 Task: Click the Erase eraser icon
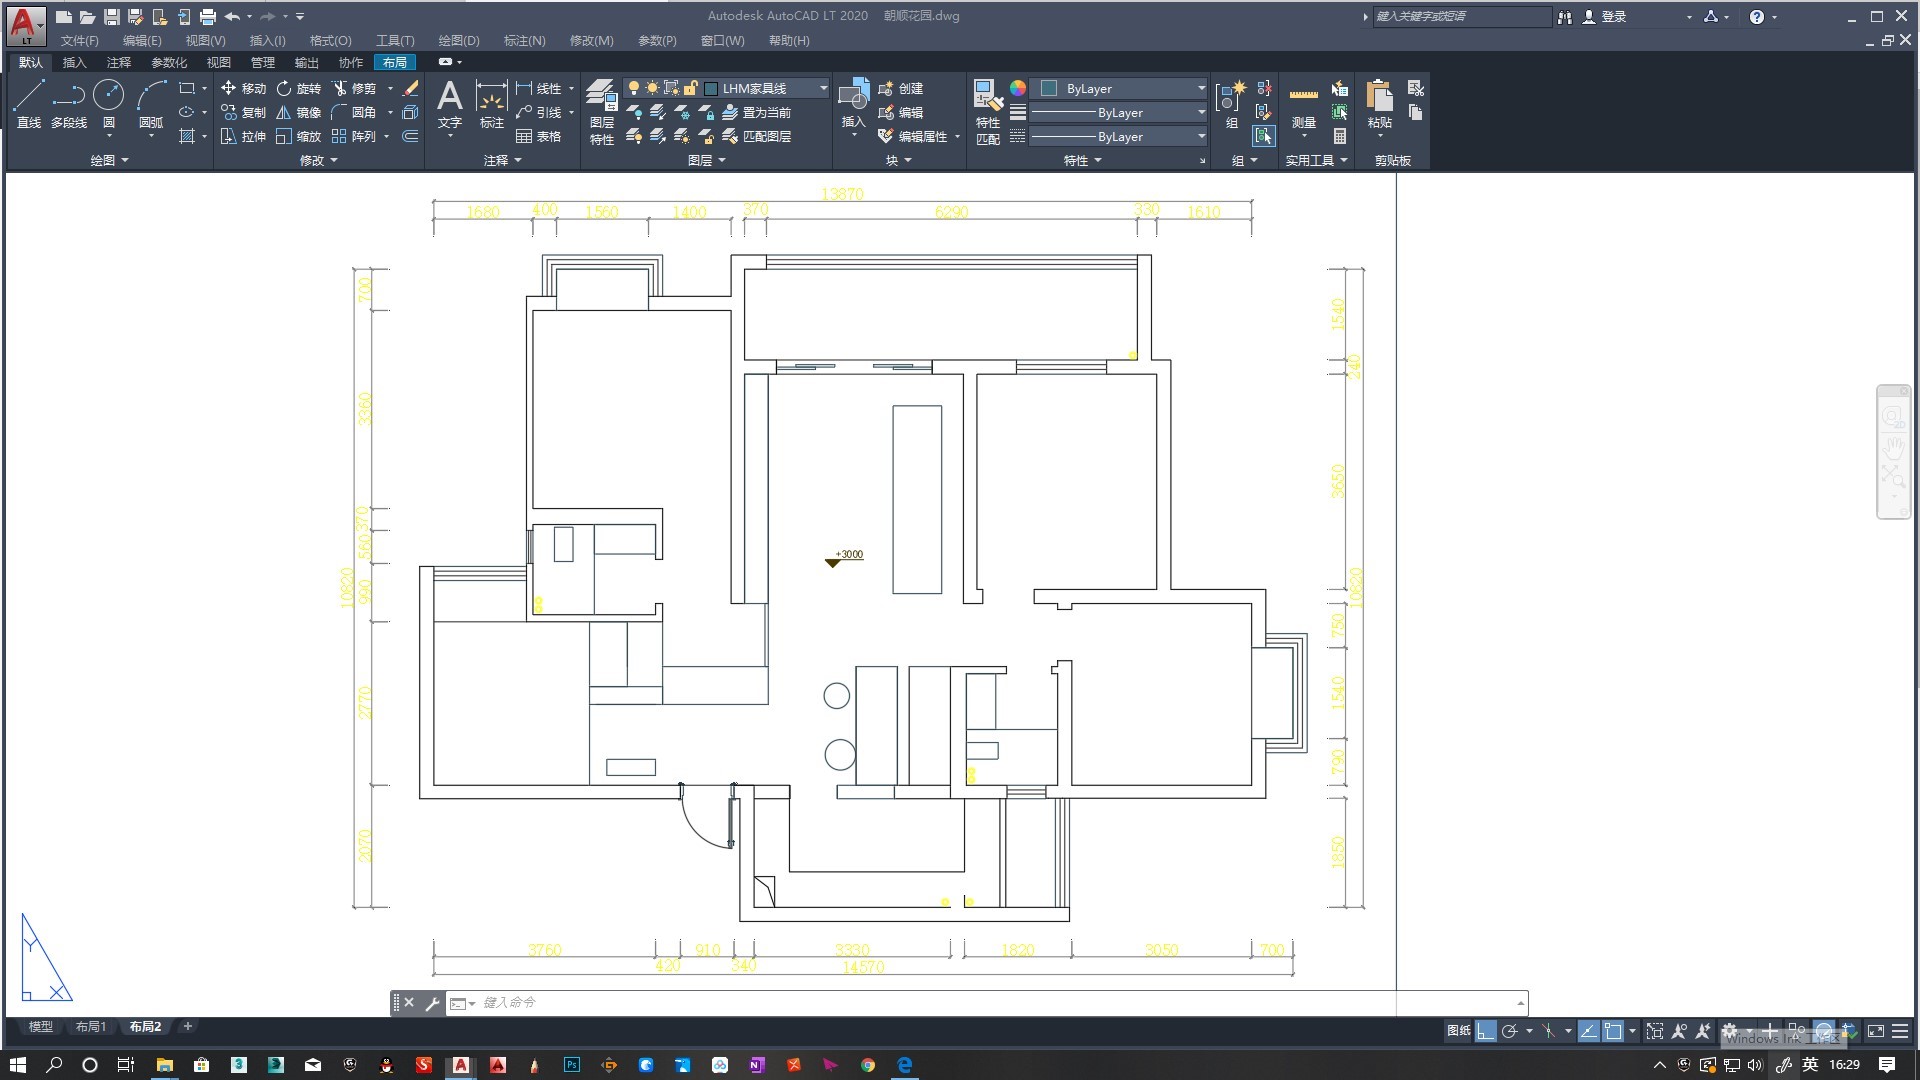tap(410, 88)
